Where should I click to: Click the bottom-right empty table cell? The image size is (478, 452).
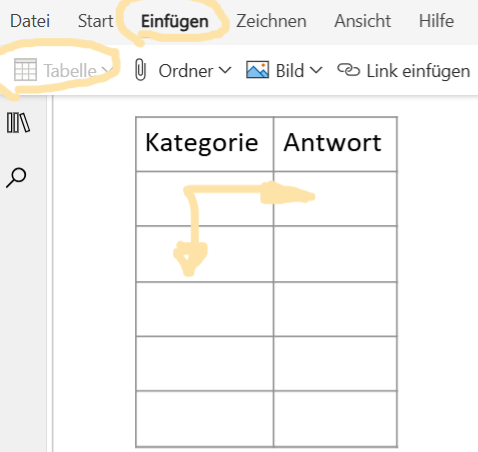(335, 418)
